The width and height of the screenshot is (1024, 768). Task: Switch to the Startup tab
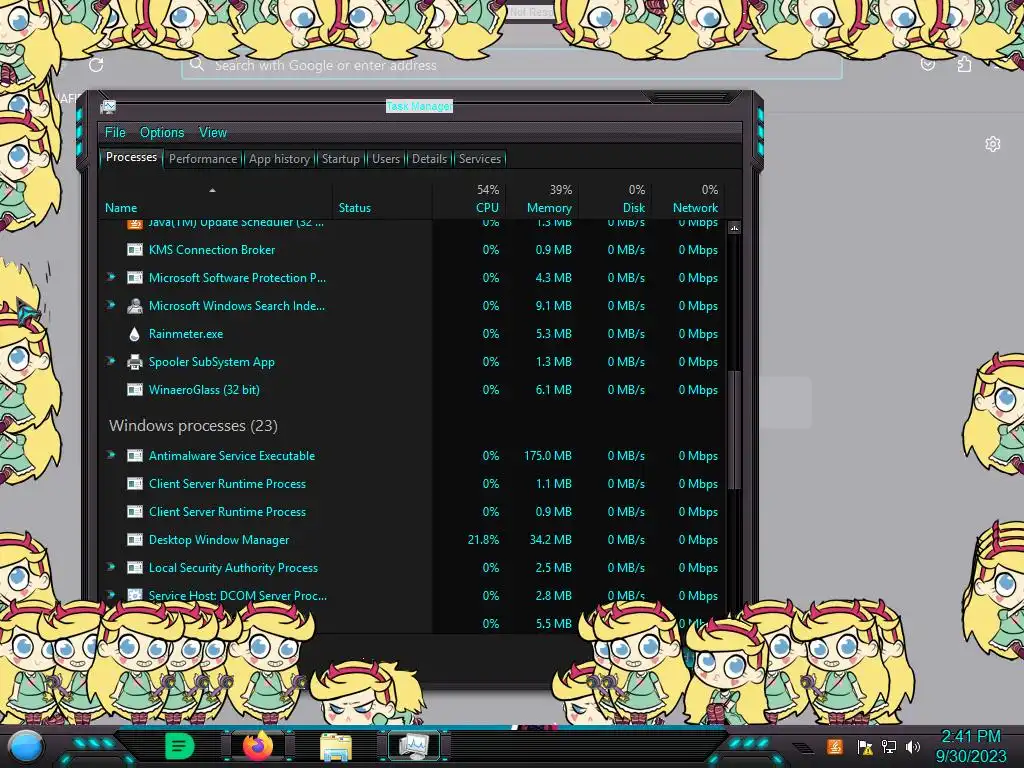340,159
